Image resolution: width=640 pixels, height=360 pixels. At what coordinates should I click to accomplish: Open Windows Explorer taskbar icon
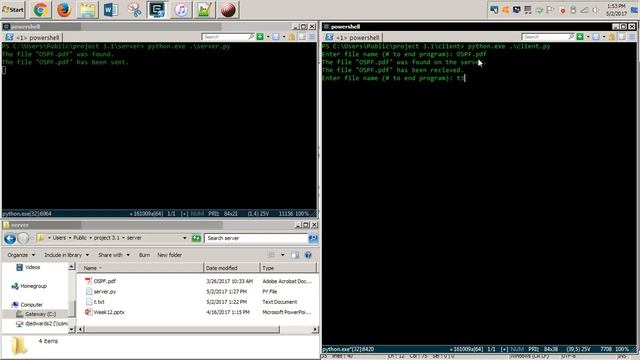point(87,9)
